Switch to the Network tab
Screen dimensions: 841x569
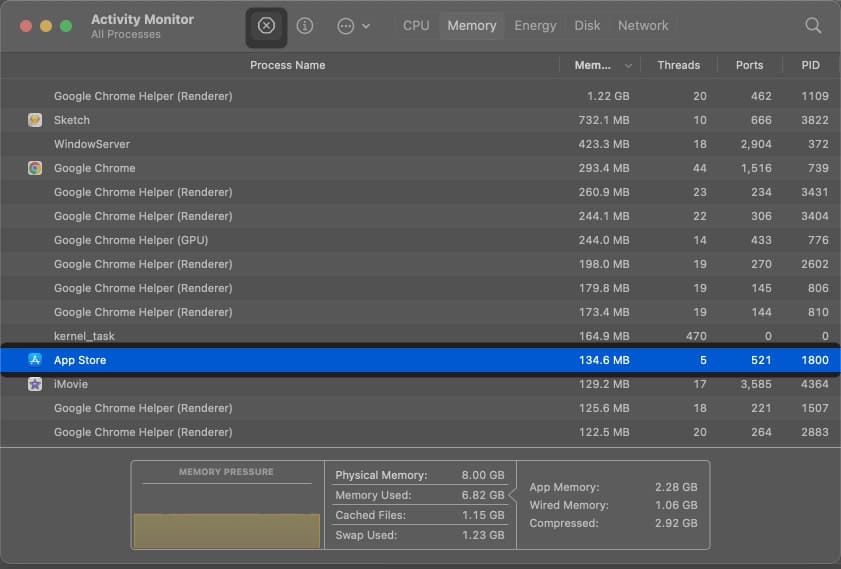(x=643, y=26)
